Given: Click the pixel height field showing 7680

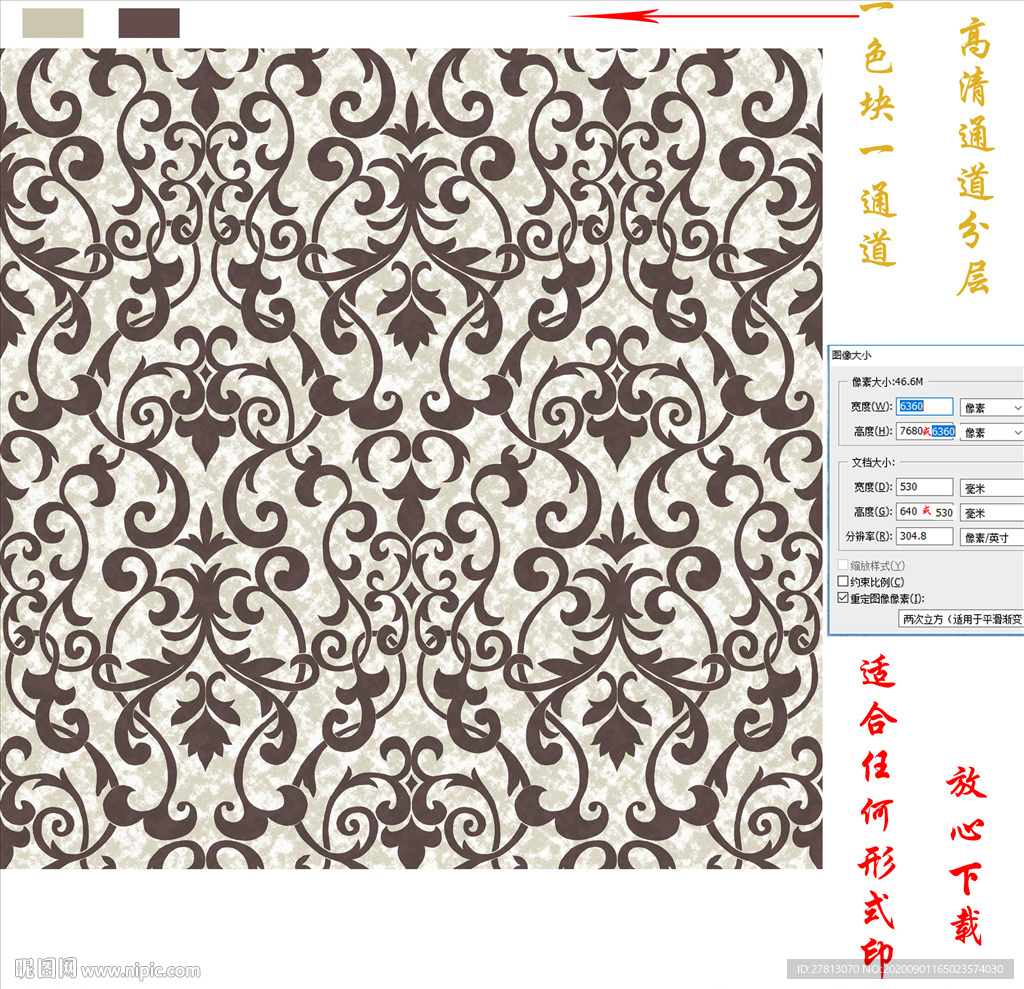Looking at the screenshot, I should pos(925,431).
